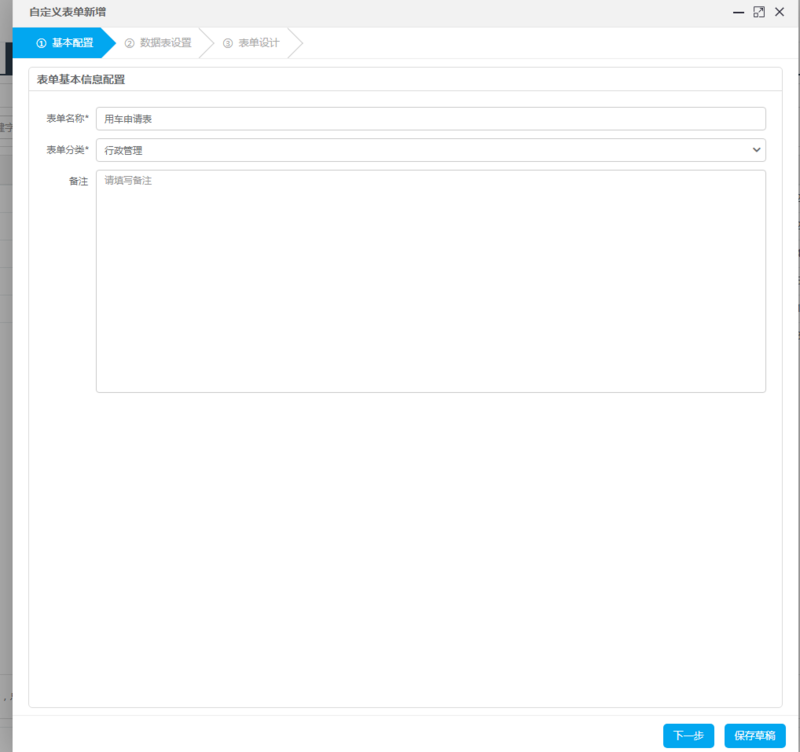
Task: Minimize the 自定义表单新增 dialog
Action: [738, 12]
